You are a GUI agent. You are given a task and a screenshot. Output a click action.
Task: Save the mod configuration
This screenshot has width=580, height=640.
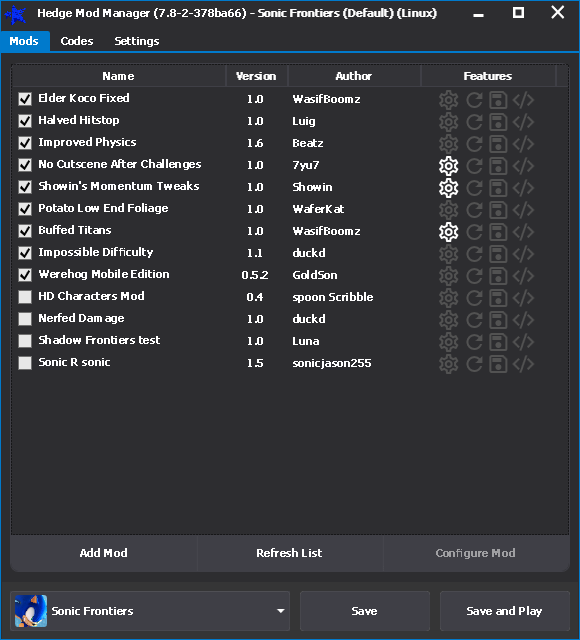[x=364, y=611]
